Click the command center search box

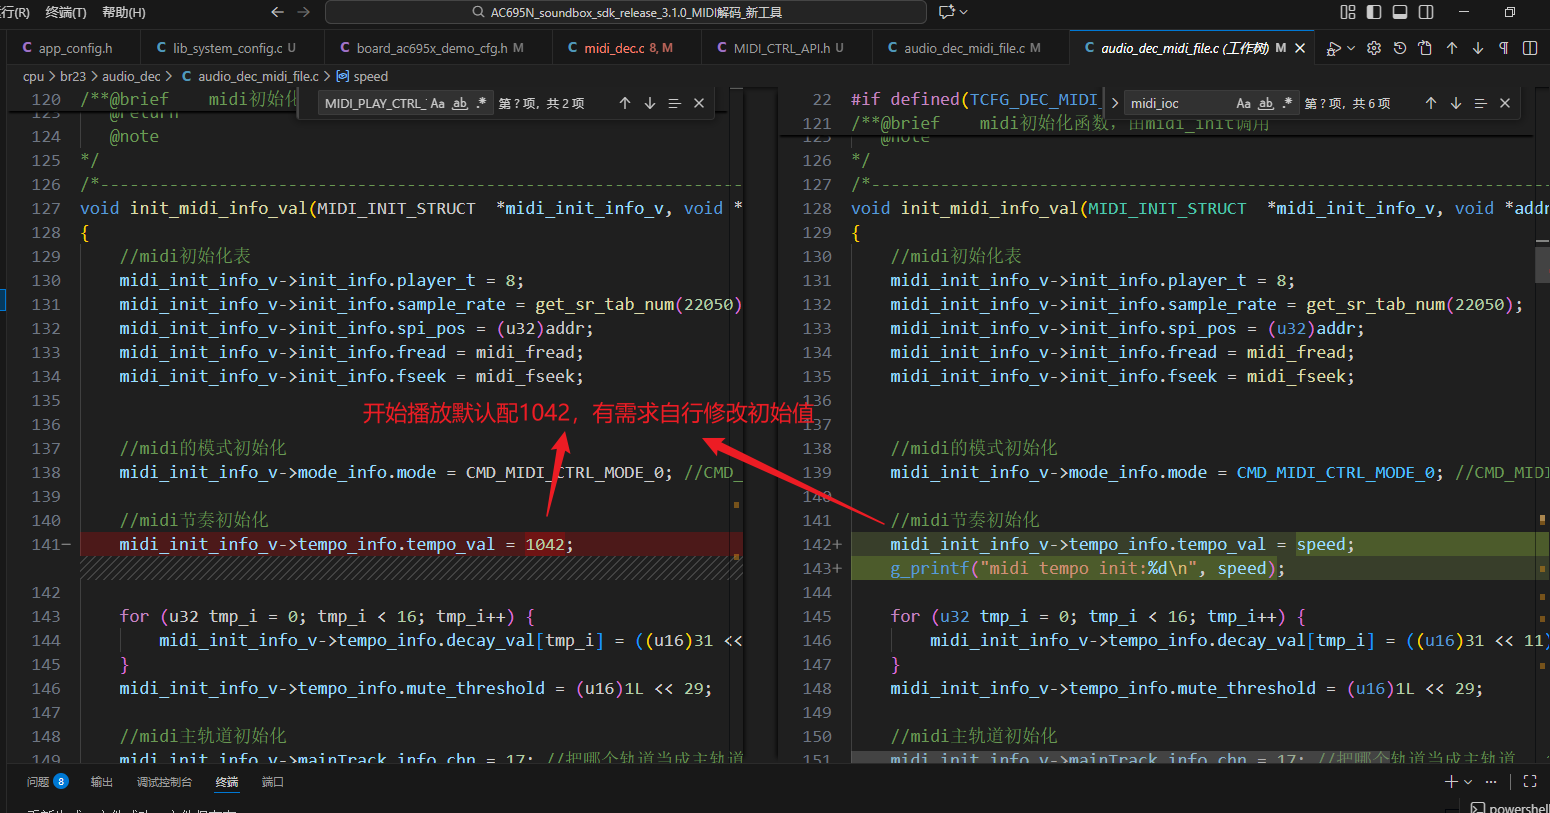point(626,12)
